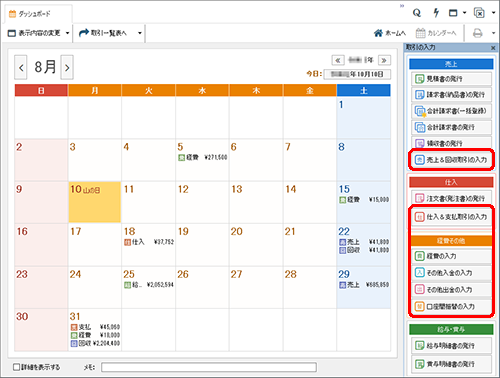Select the 仕入 ¥37,752 entry on August 18
The width and height of the screenshot is (500, 378).
tap(149, 242)
